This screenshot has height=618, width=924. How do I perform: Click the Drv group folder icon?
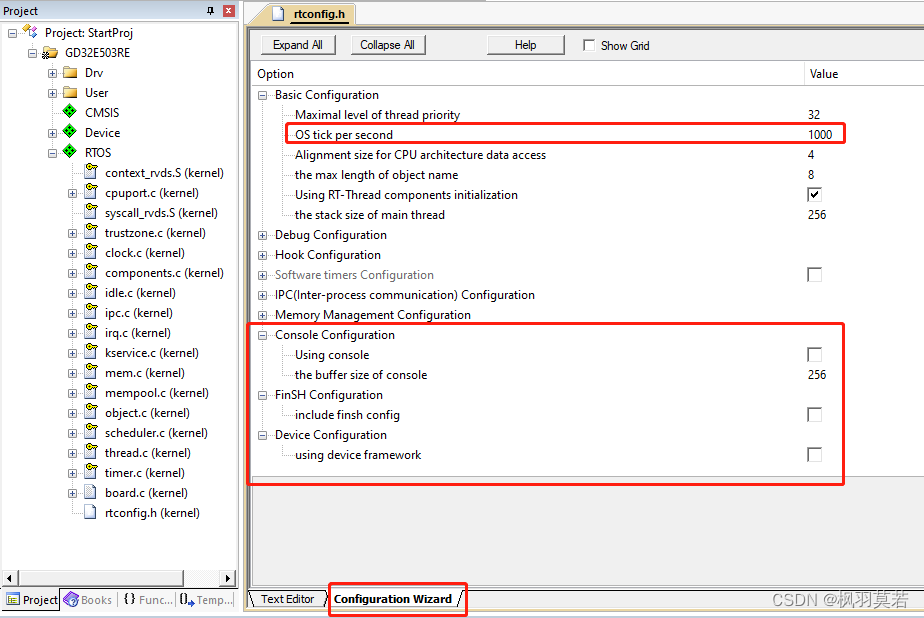tap(70, 72)
